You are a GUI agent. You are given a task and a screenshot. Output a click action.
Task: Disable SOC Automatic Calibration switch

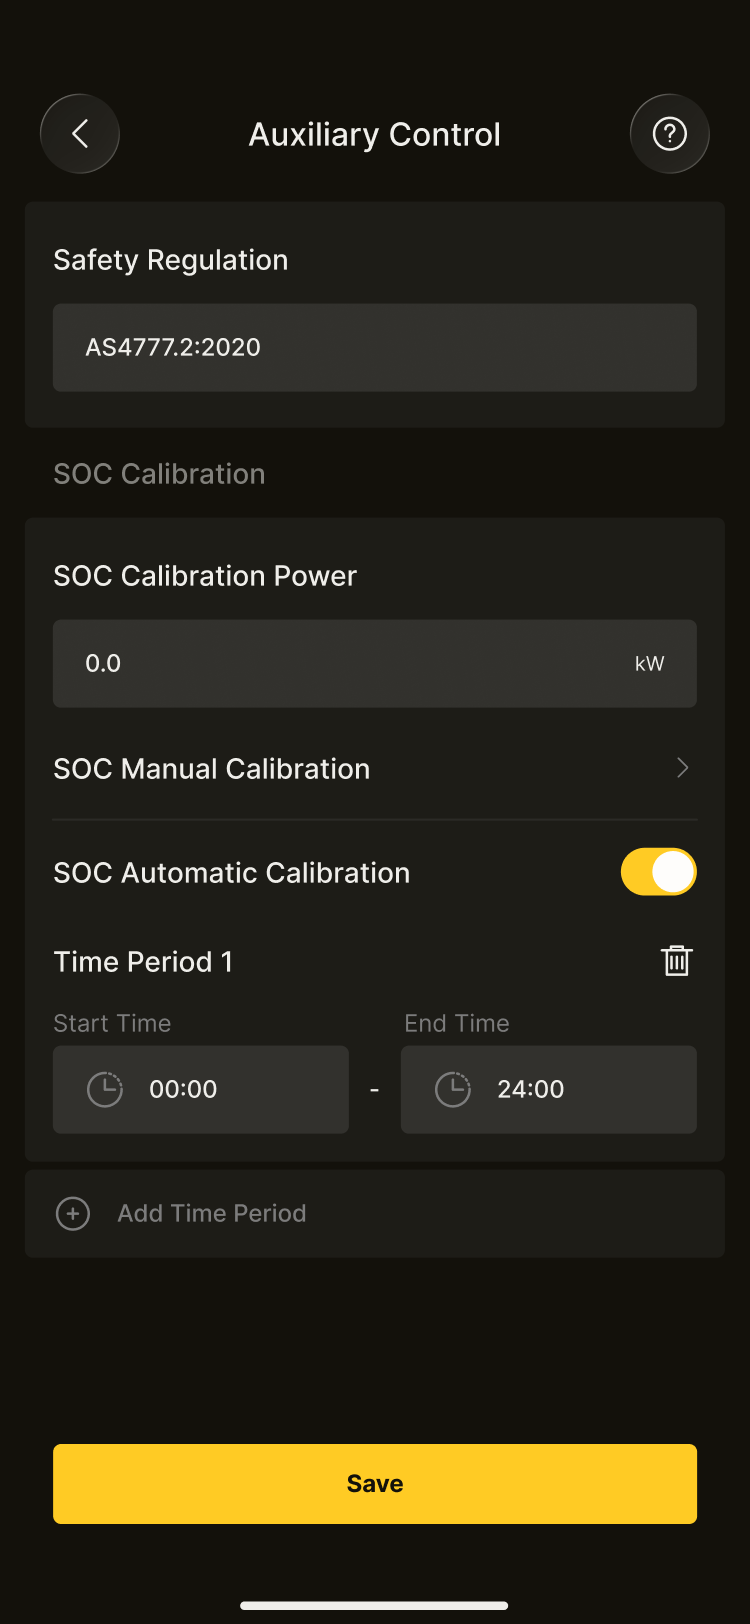[x=658, y=872]
